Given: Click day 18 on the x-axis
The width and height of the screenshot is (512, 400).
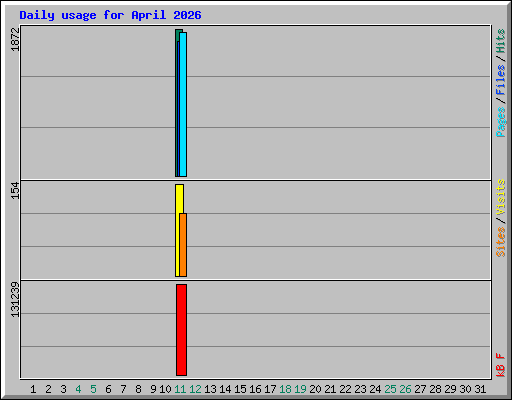Looking at the screenshot, I should pos(285,389).
